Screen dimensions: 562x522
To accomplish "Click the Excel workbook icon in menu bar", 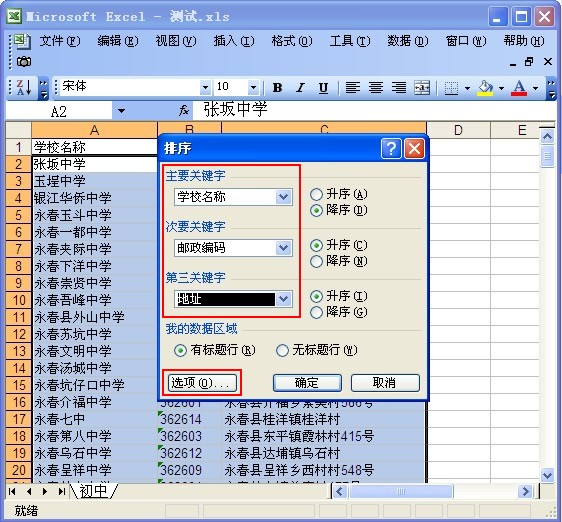I will click(22, 41).
